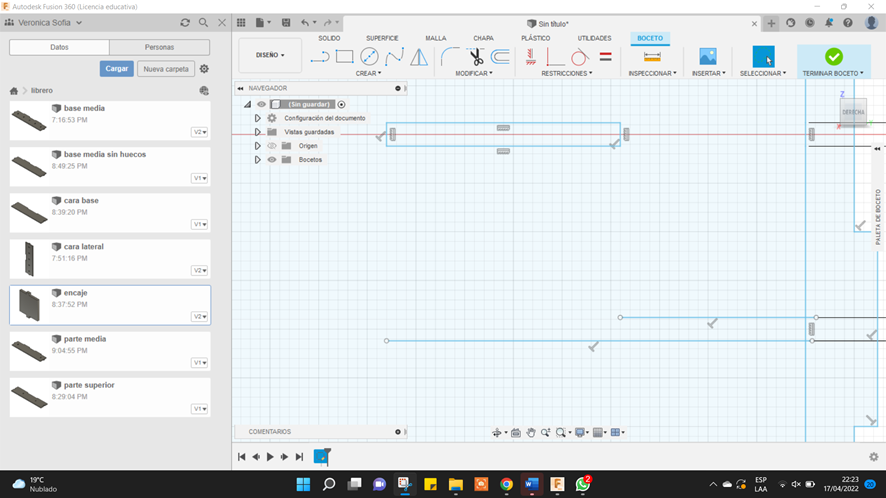The width and height of the screenshot is (886, 498).
Task: Select the Rectangle sketch tool
Action: [x=344, y=57]
